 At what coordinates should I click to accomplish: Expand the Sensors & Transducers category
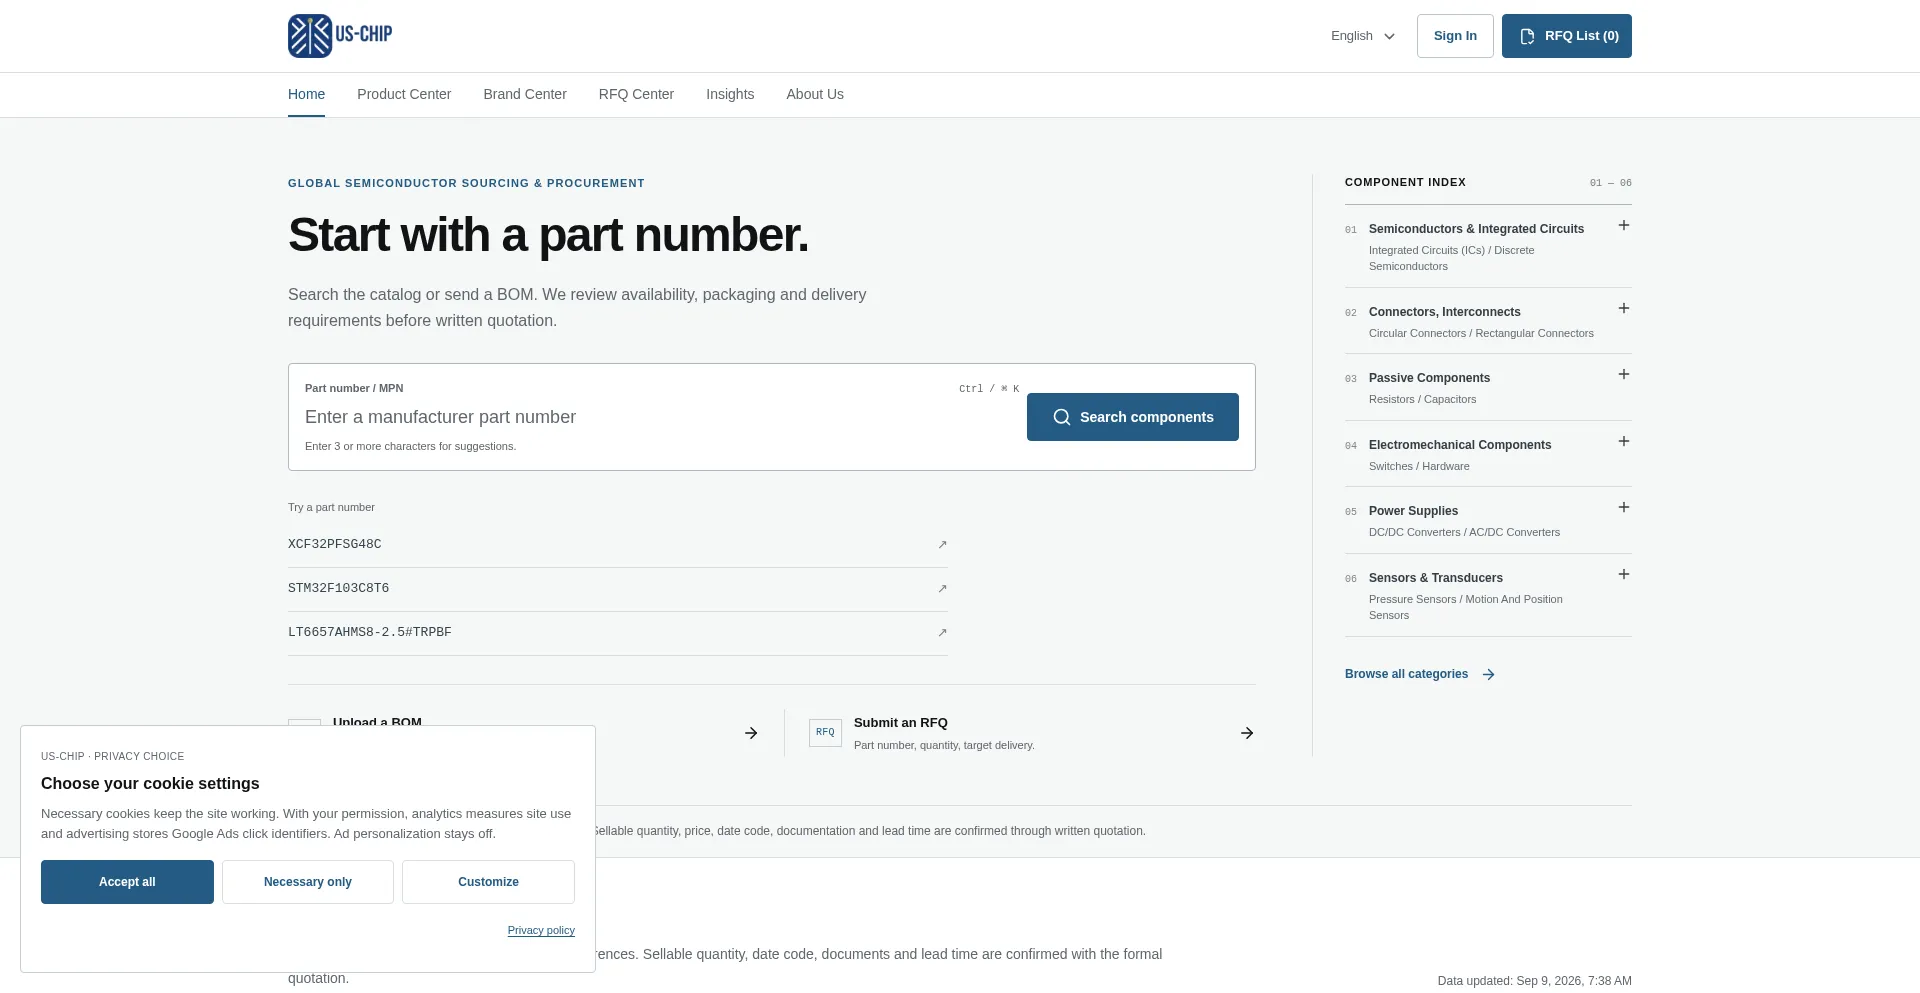click(1624, 575)
